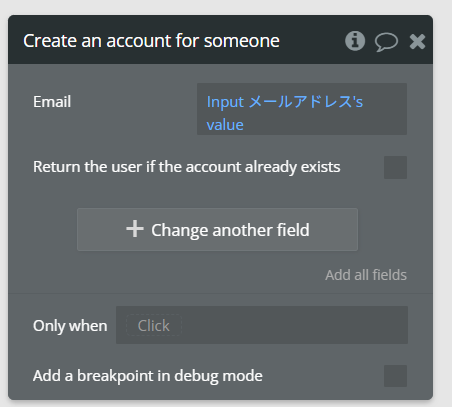452x407 pixels.
Task: Click the empty area right of the Click placeholder
Action: click(x=295, y=325)
